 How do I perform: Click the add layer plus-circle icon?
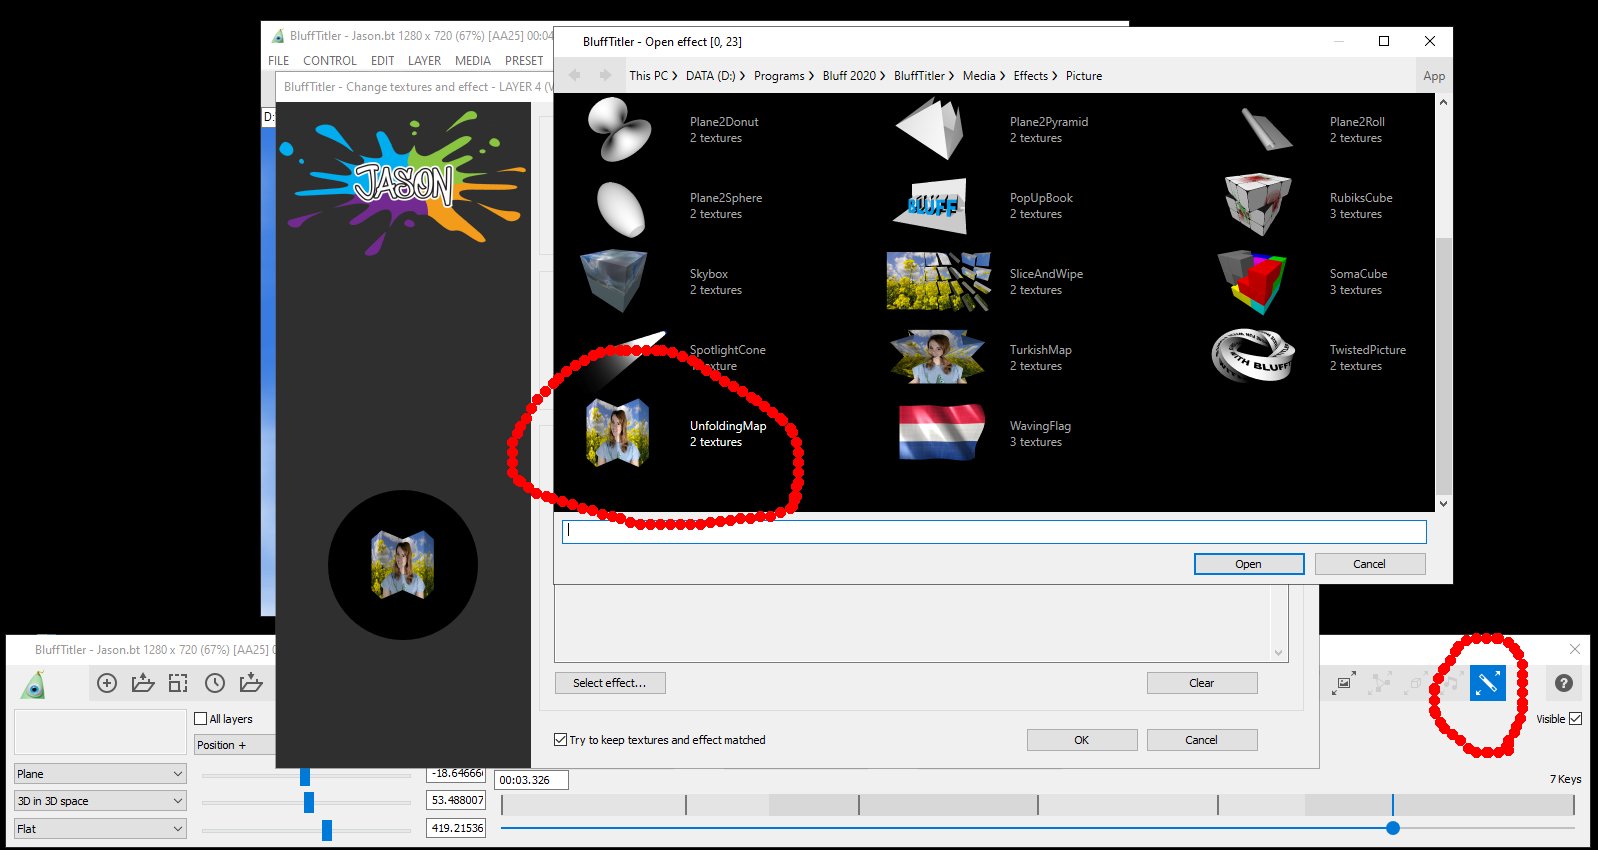click(x=107, y=683)
